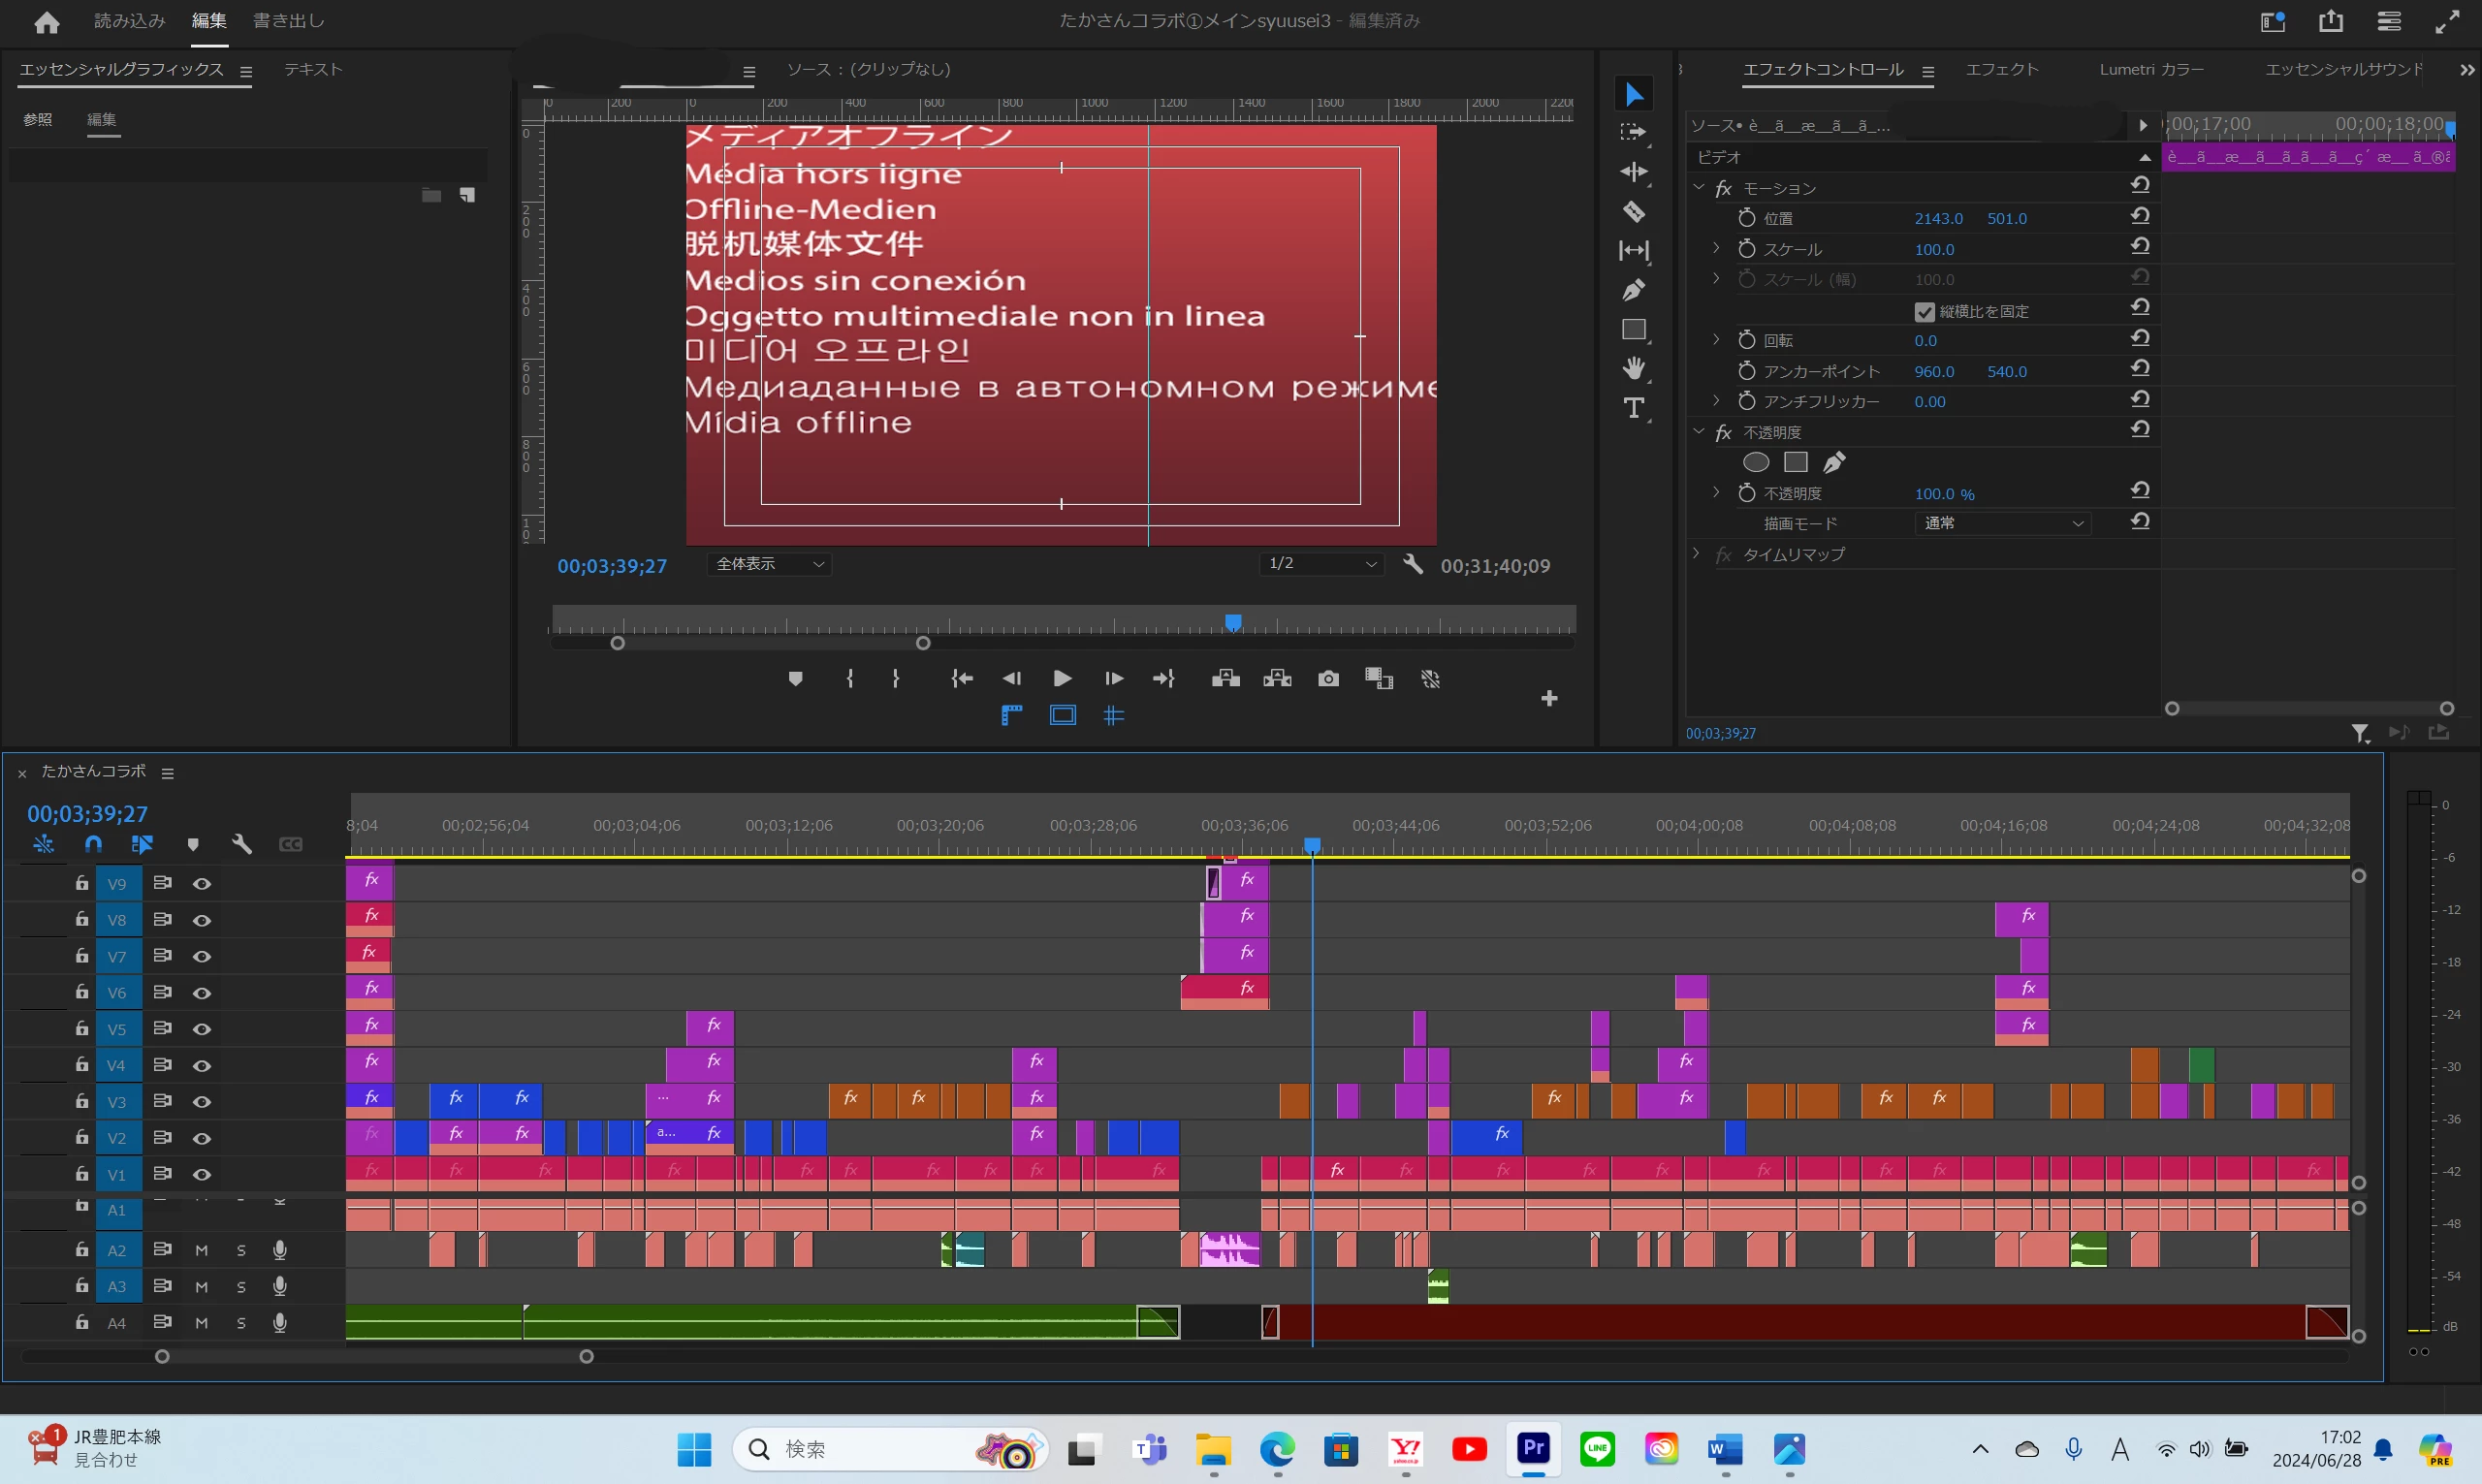Open the 描画モード blend mode dropdown
The width and height of the screenshot is (2482, 1484).
2003,523
